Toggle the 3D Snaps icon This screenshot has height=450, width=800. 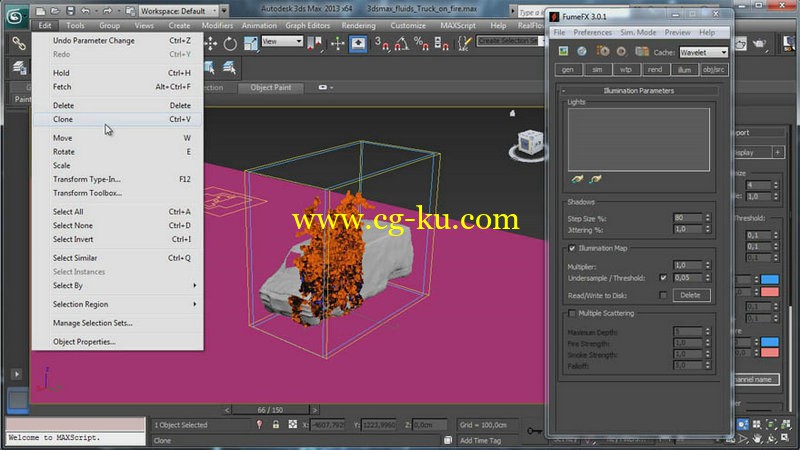(381, 44)
